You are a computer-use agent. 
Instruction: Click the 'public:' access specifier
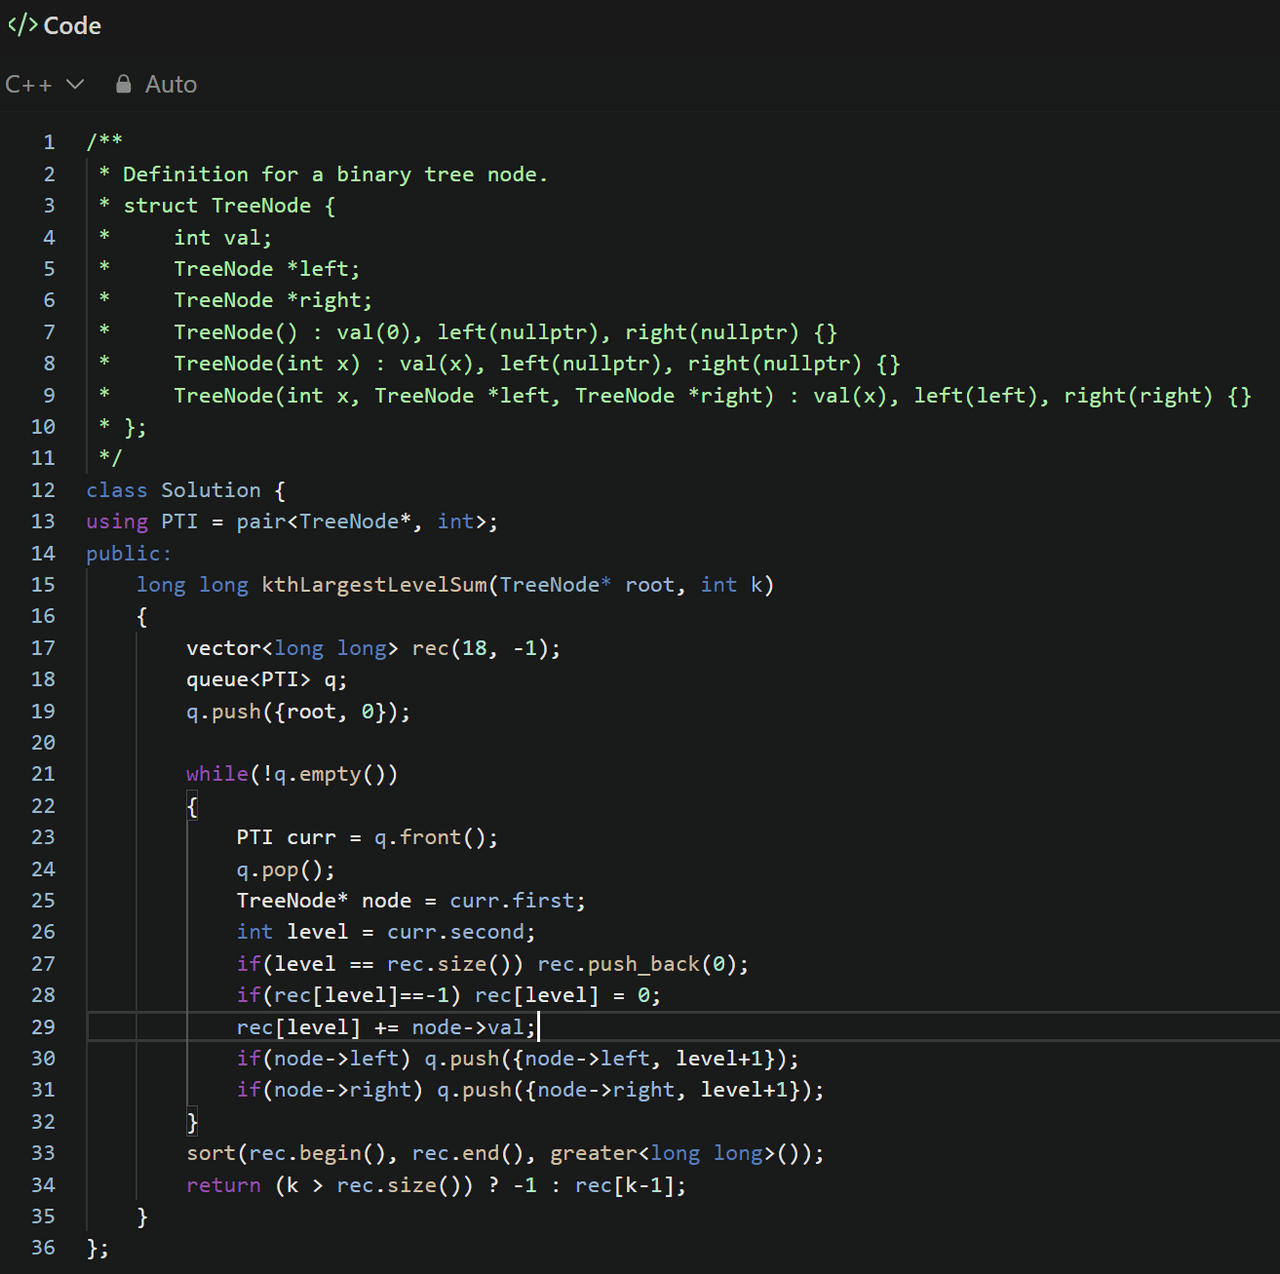point(128,553)
